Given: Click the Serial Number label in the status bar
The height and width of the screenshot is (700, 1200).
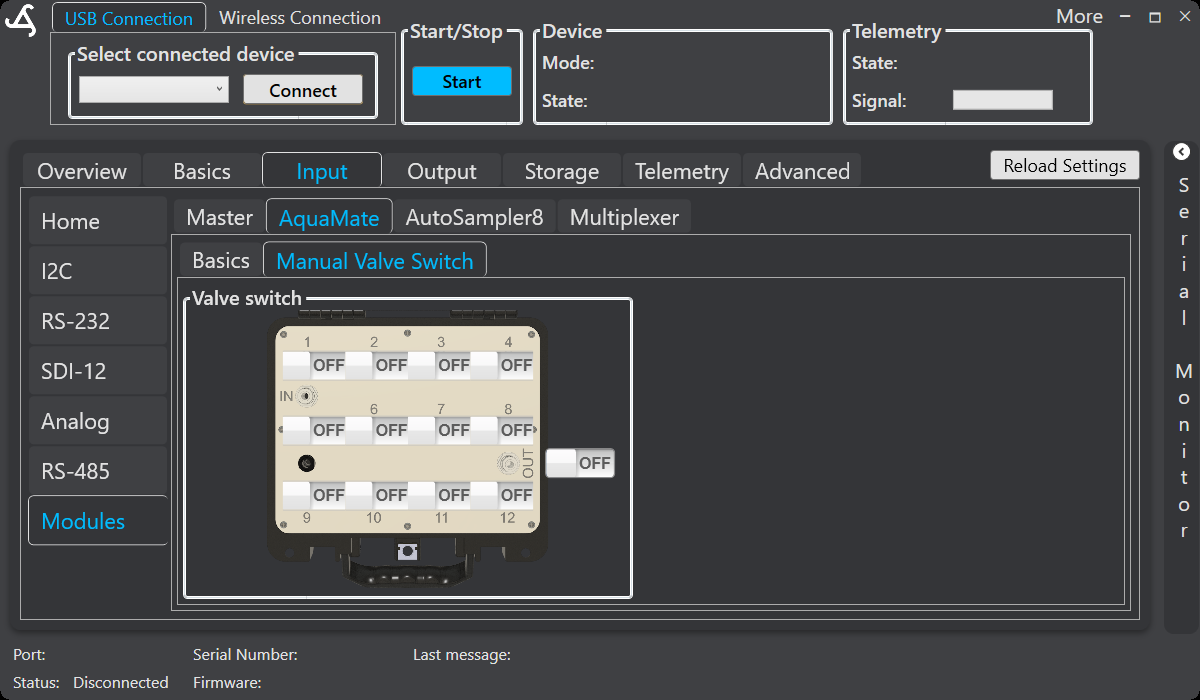Looking at the screenshot, I should click(x=245, y=655).
